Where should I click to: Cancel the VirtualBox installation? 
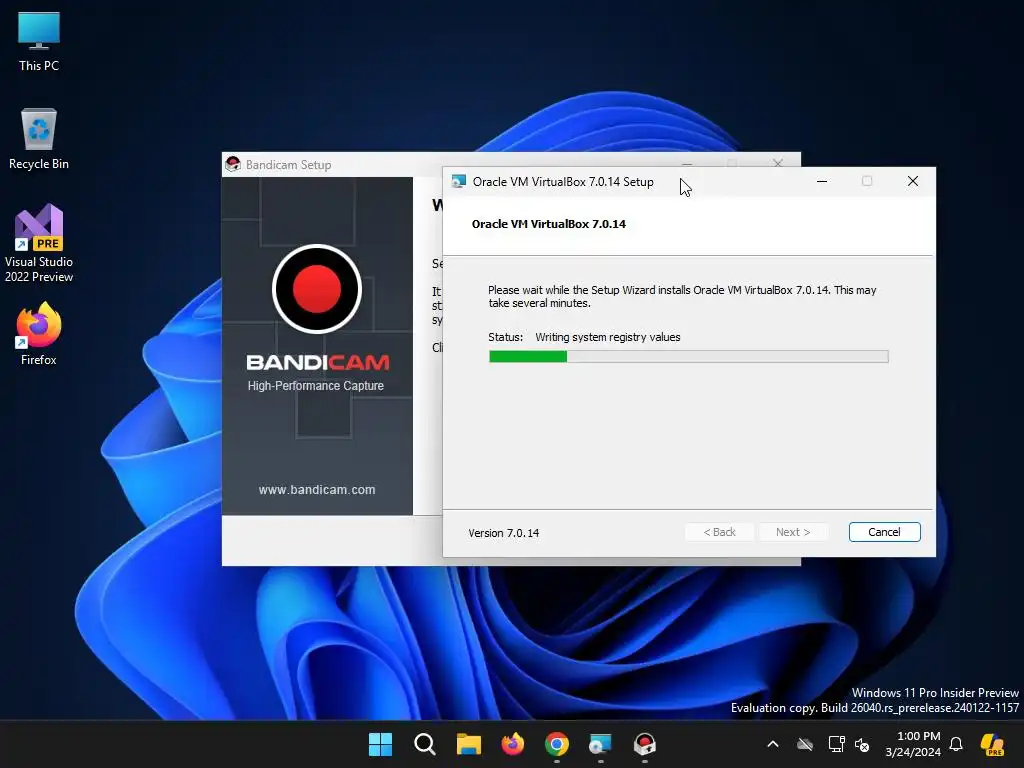[884, 532]
